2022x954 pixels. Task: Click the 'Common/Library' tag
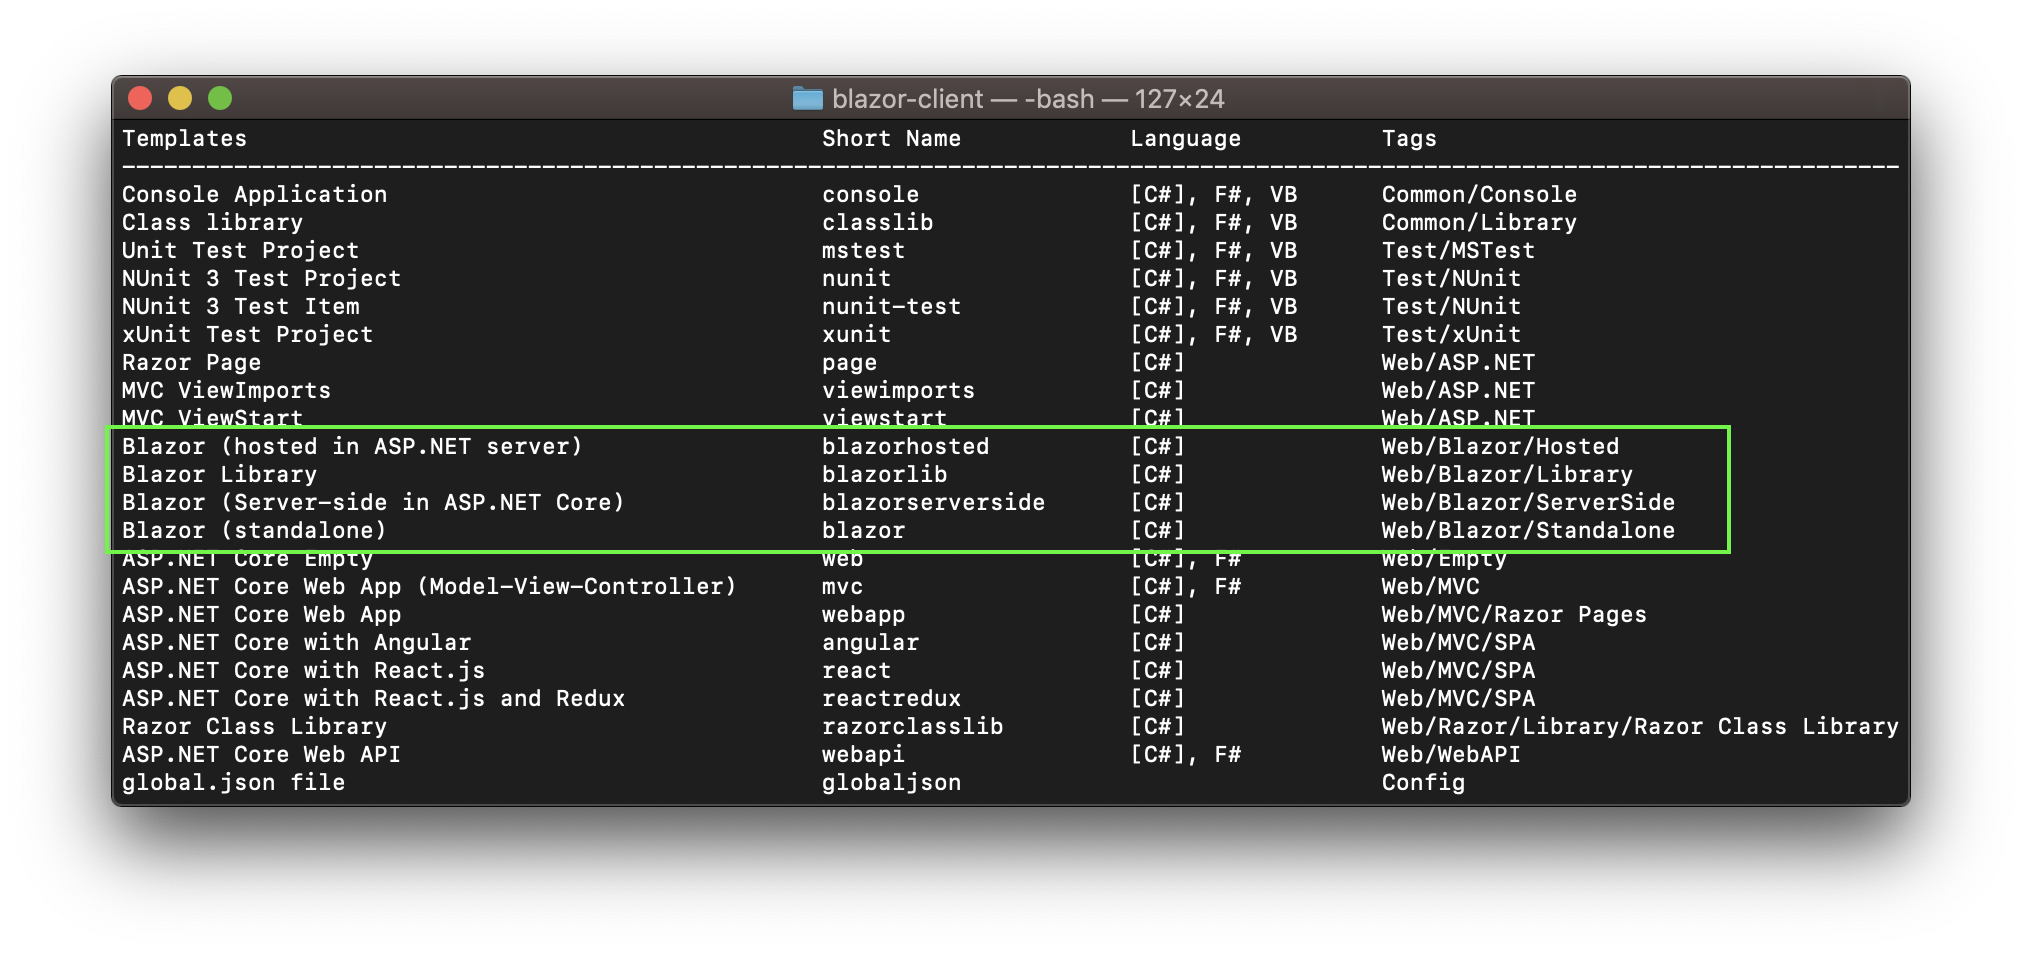coord(1480,223)
